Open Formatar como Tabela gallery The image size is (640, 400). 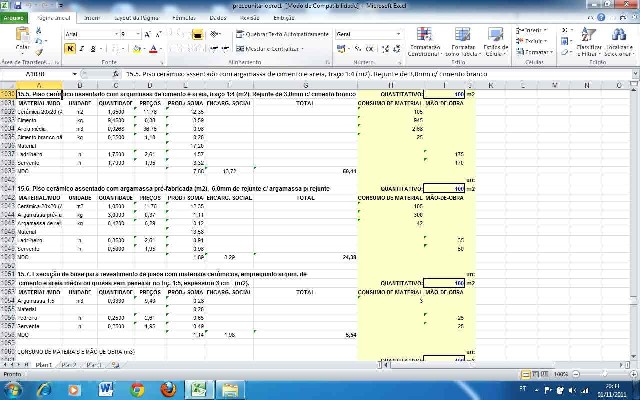coord(463,42)
